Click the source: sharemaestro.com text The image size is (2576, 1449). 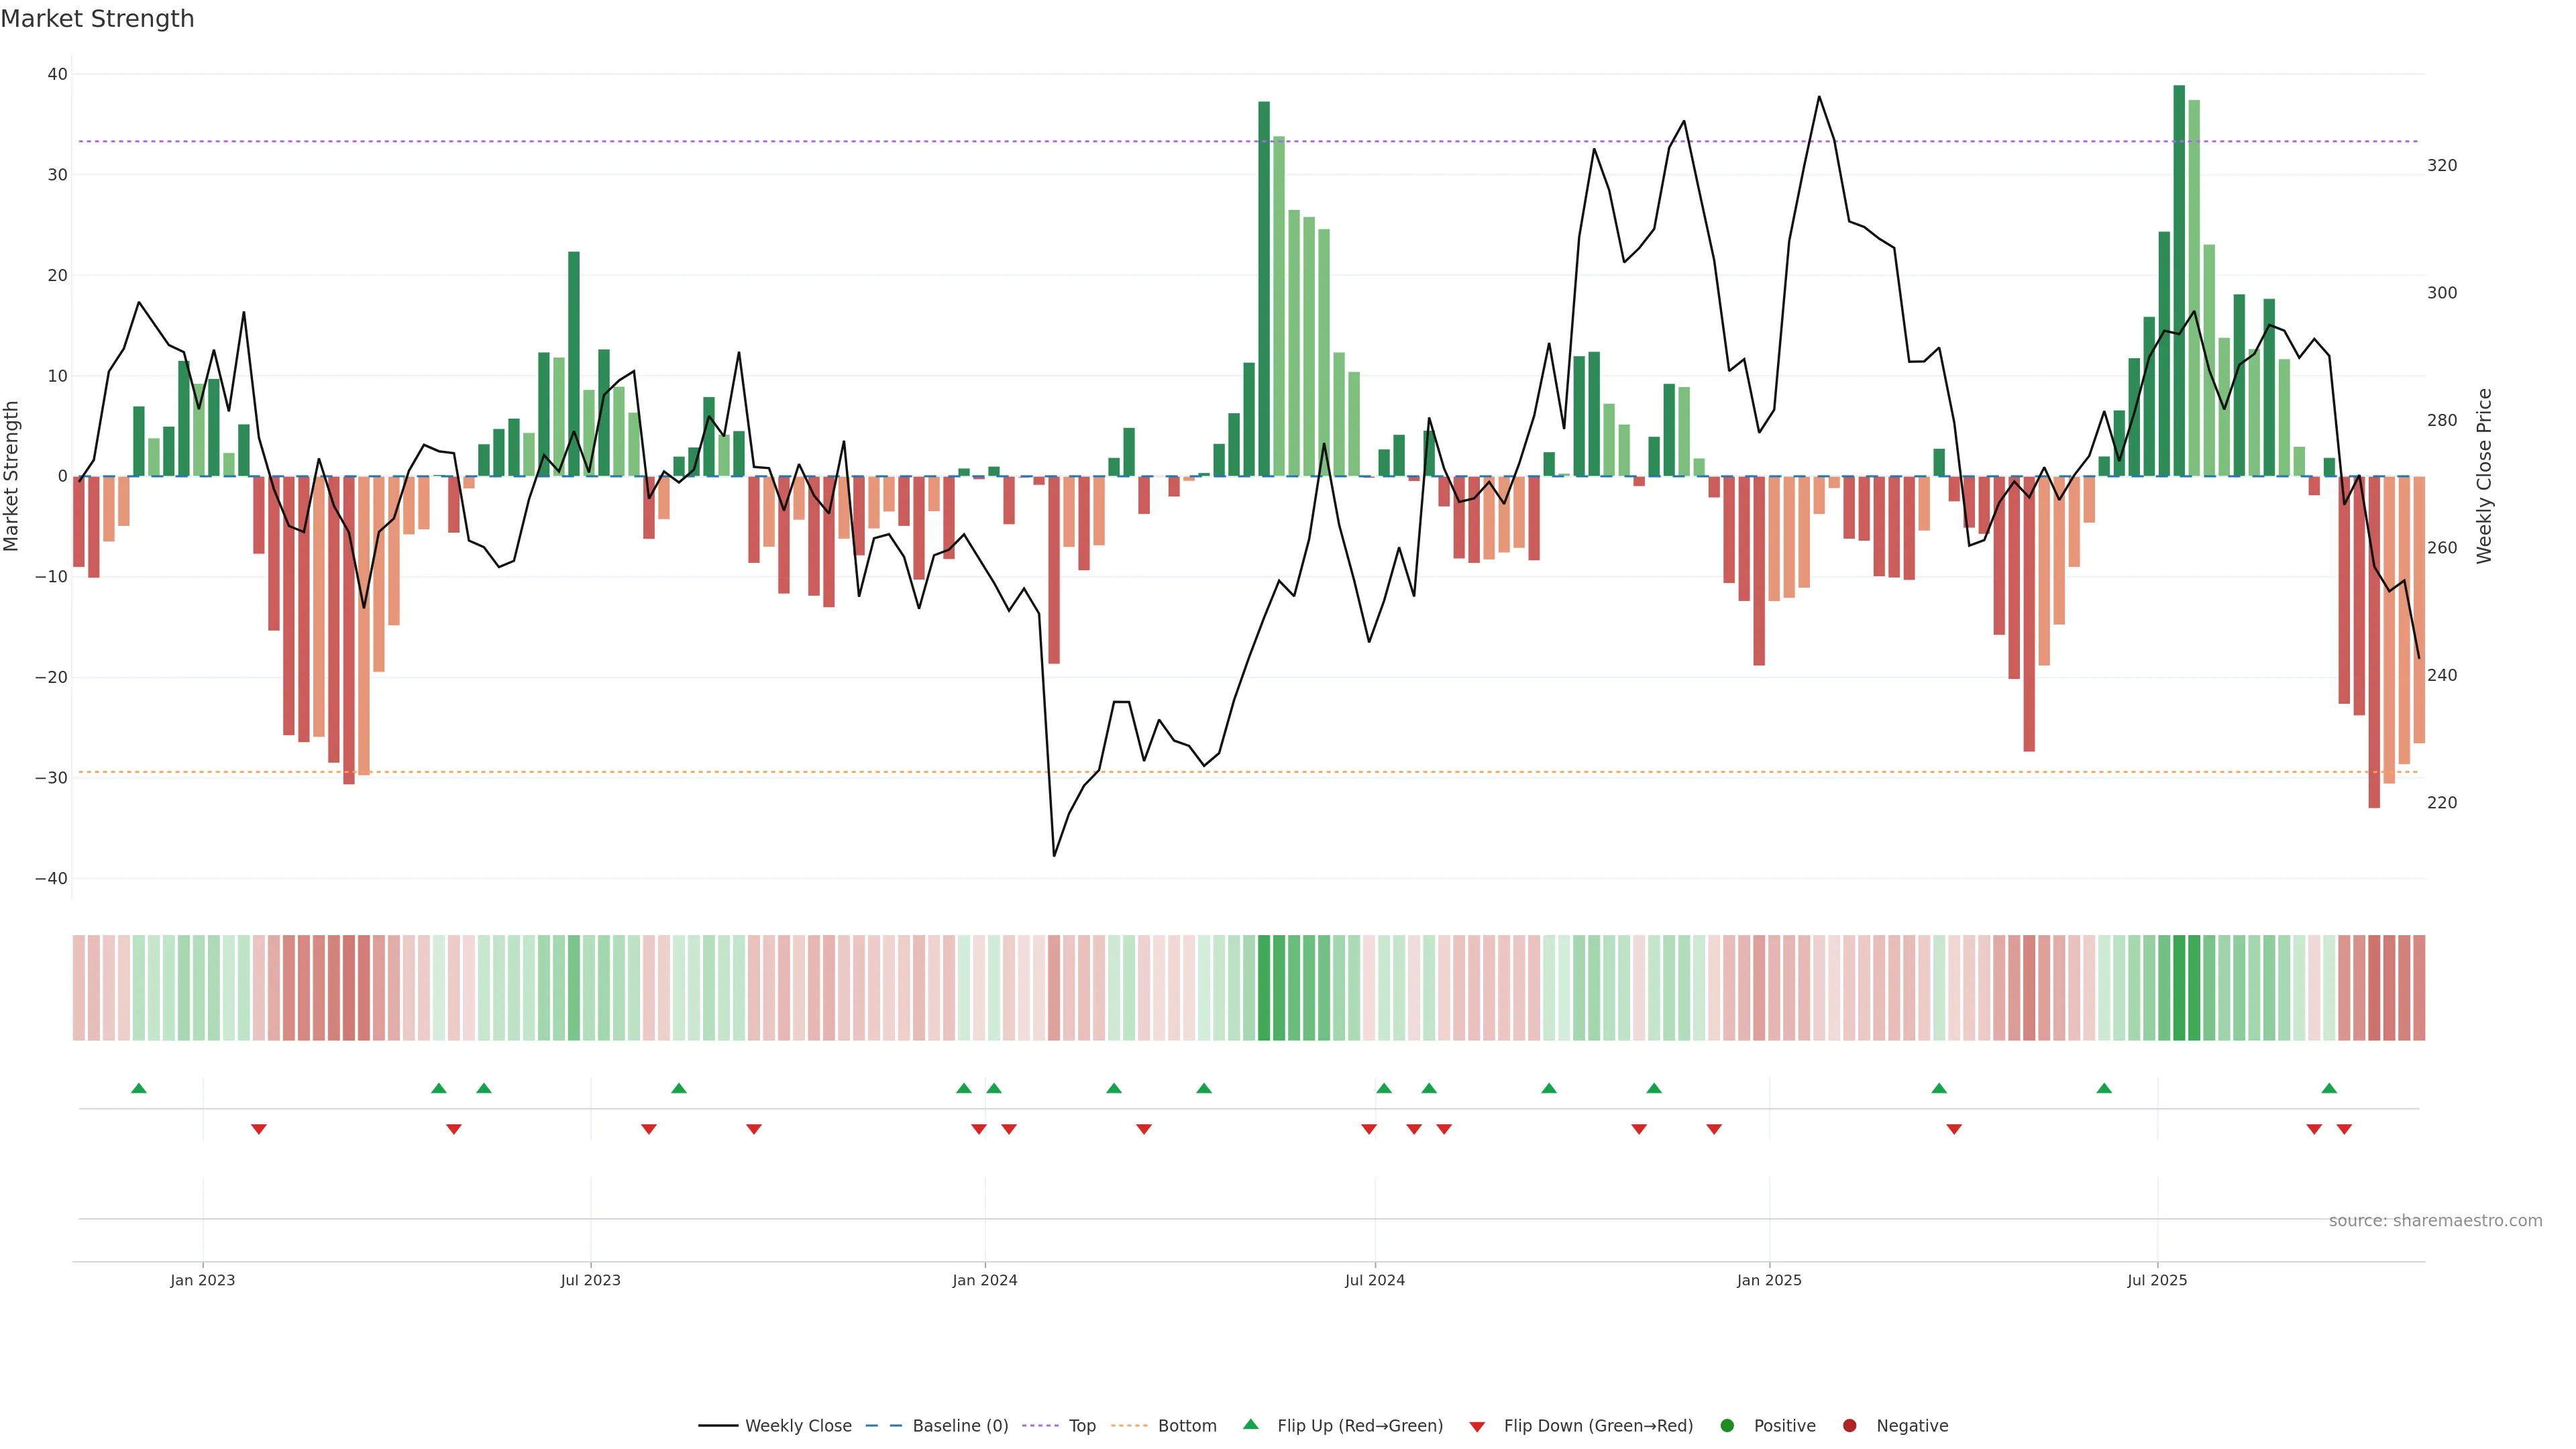point(2435,1221)
